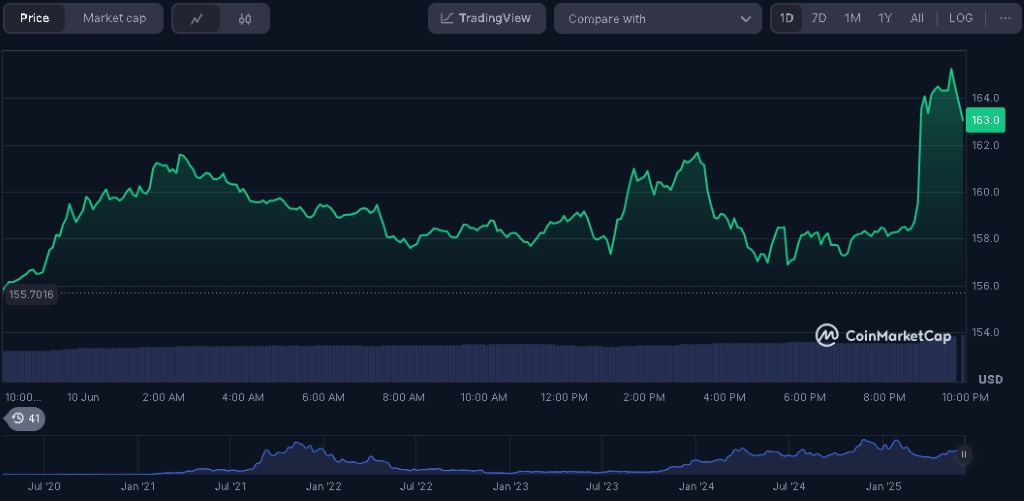Image resolution: width=1024 pixels, height=501 pixels.
Task: Click the current price label 163.0
Action: click(986, 121)
